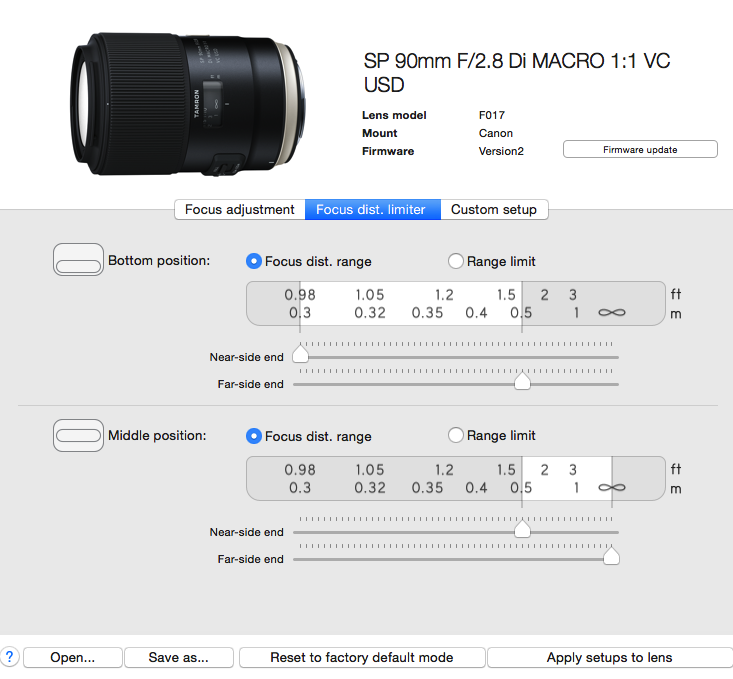Click the Bottom position distance scale display

tap(456, 303)
